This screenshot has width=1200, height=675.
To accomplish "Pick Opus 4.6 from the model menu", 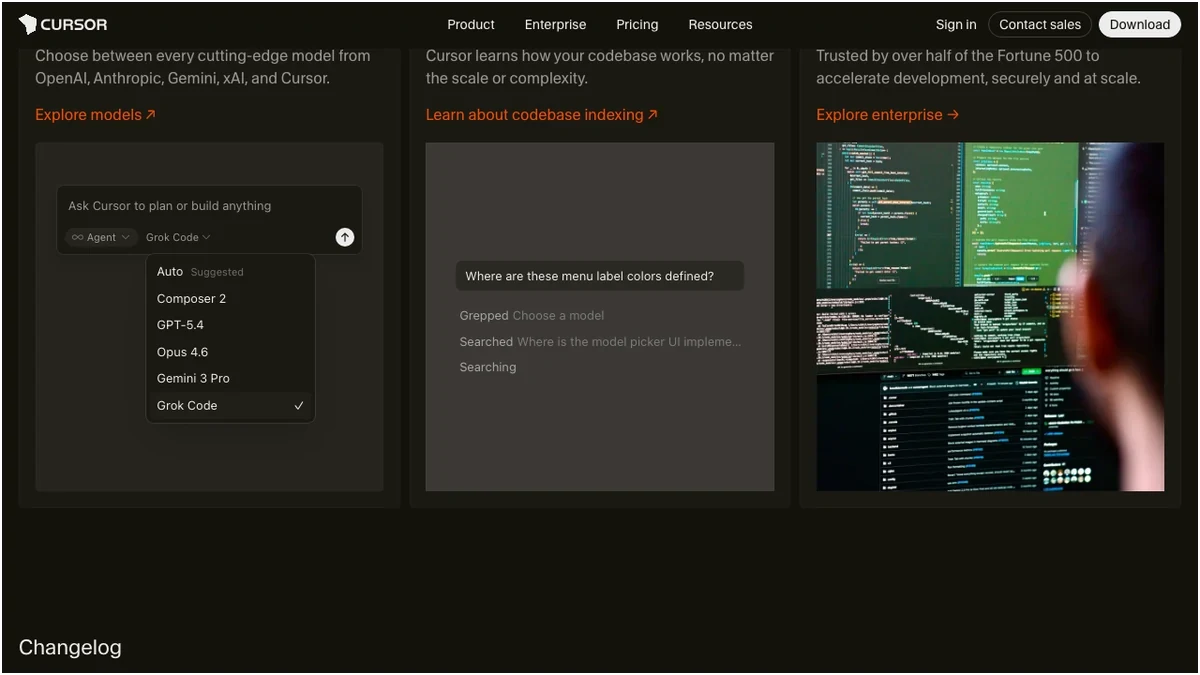I will (x=182, y=352).
